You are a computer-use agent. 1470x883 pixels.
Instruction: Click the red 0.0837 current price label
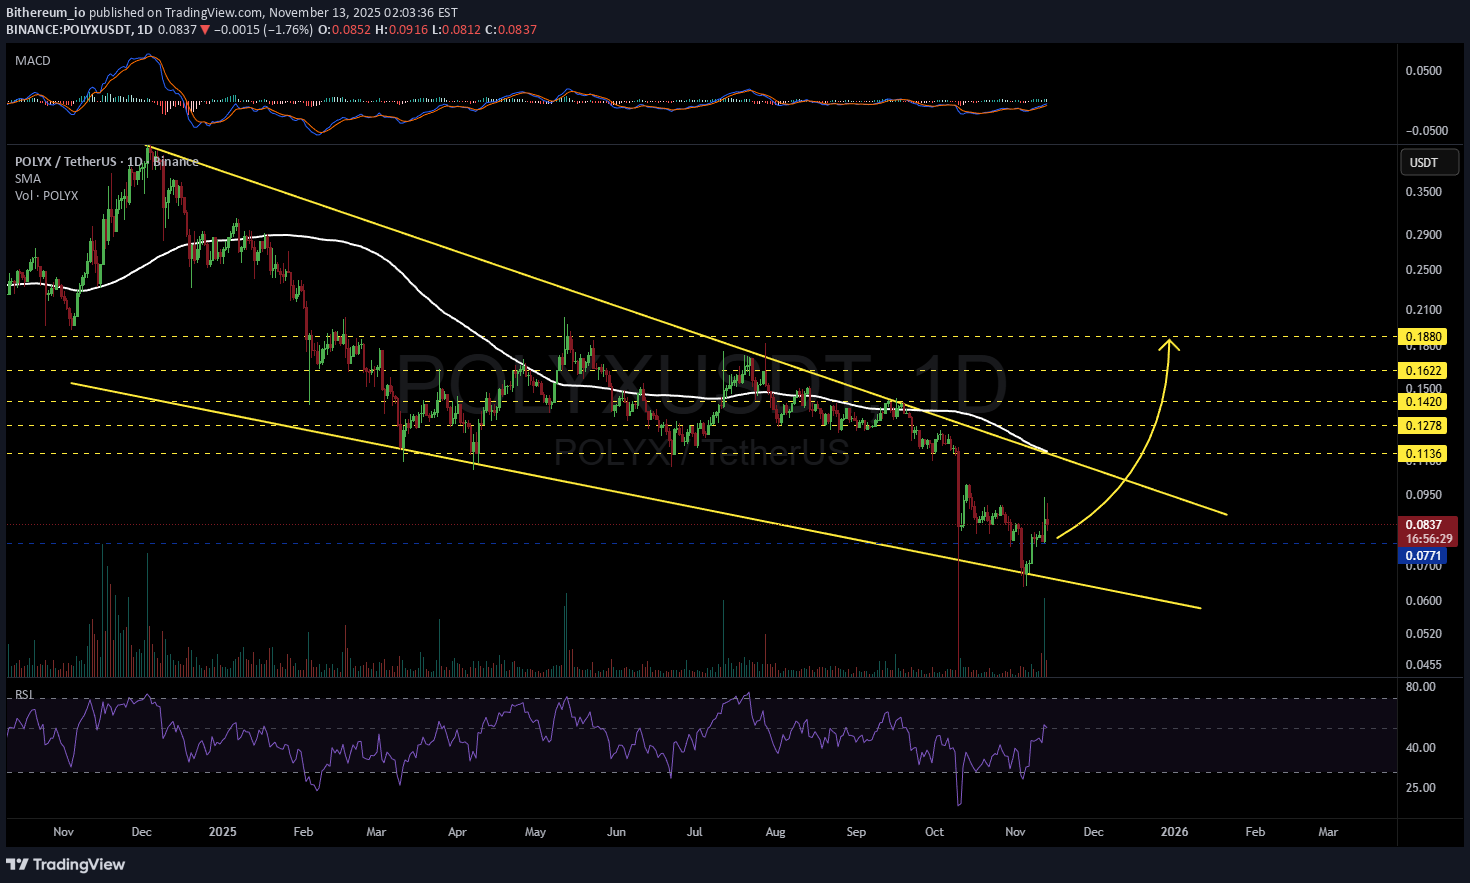coord(1424,525)
